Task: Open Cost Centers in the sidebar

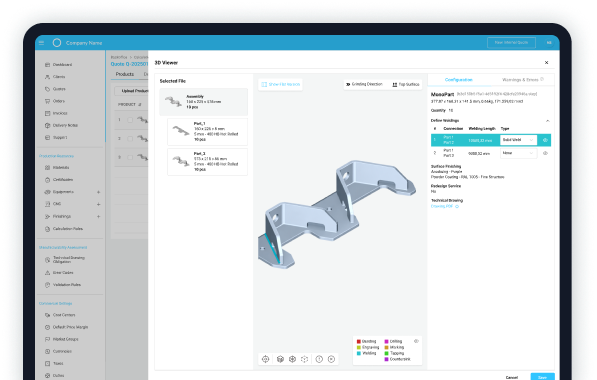Action: pyautogui.click(x=60, y=315)
